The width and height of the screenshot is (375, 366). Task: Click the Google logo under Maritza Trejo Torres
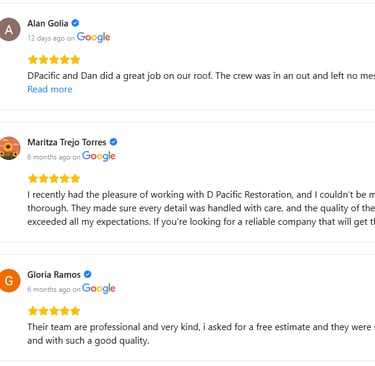(x=99, y=156)
